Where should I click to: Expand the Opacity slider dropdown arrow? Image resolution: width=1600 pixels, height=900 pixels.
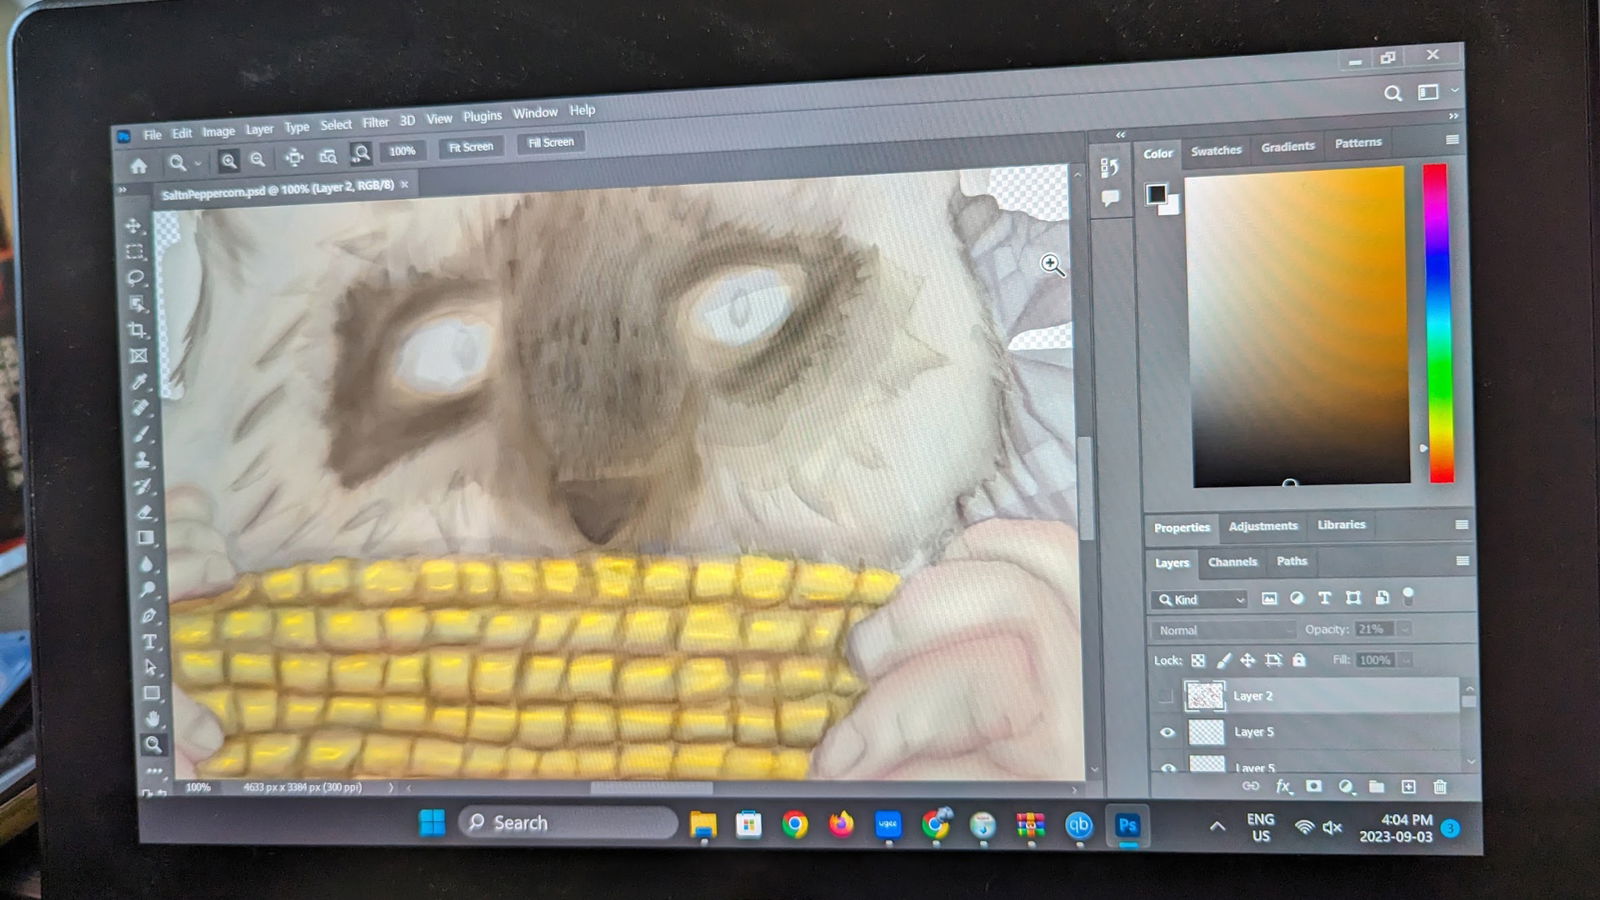pos(1404,629)
